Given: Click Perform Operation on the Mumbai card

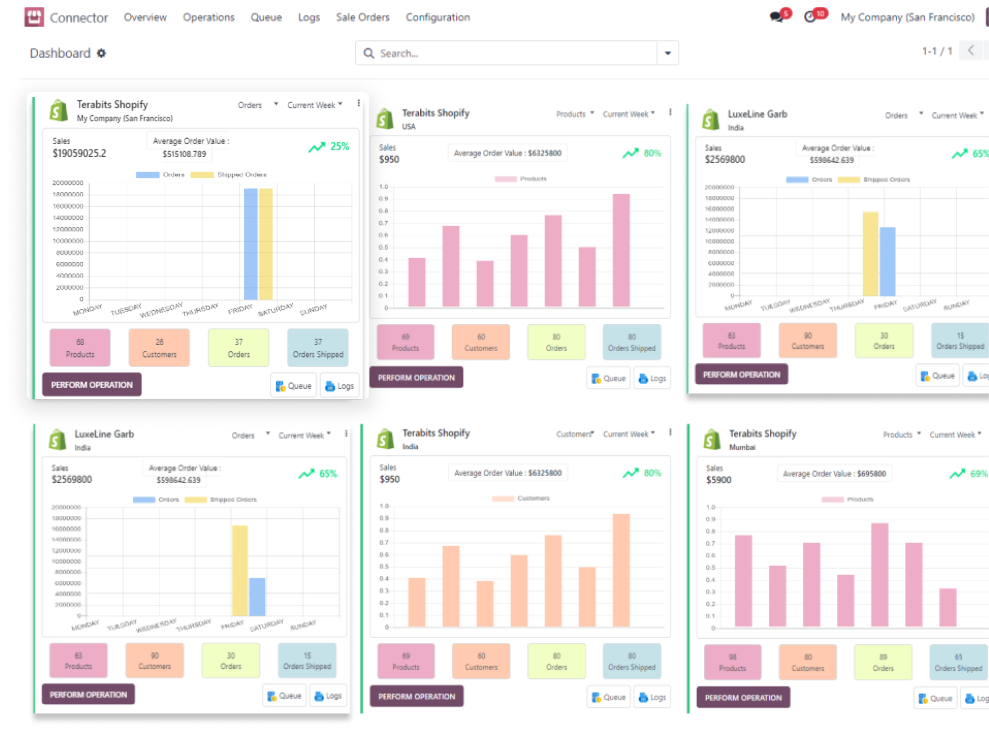Looking at the screenshot, I should pos(744,698).
